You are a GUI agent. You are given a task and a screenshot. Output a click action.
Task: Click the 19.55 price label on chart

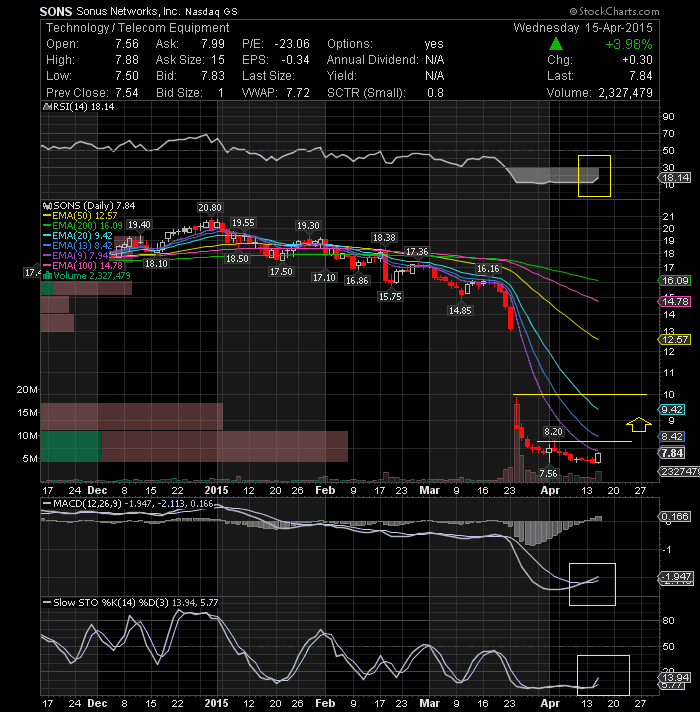[243, 222]
